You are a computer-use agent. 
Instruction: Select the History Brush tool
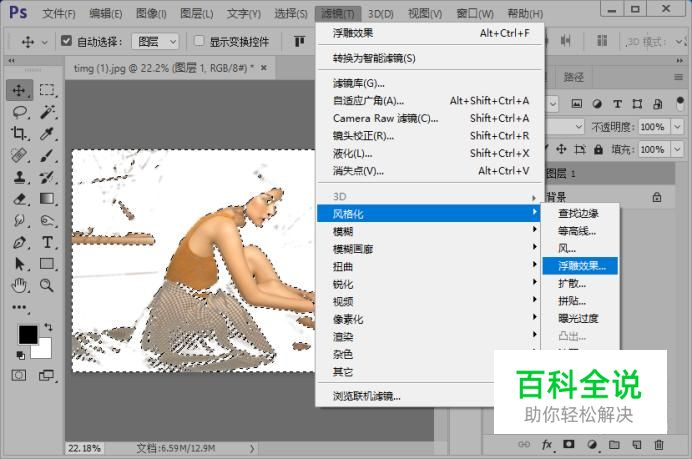tap(47, 177)
